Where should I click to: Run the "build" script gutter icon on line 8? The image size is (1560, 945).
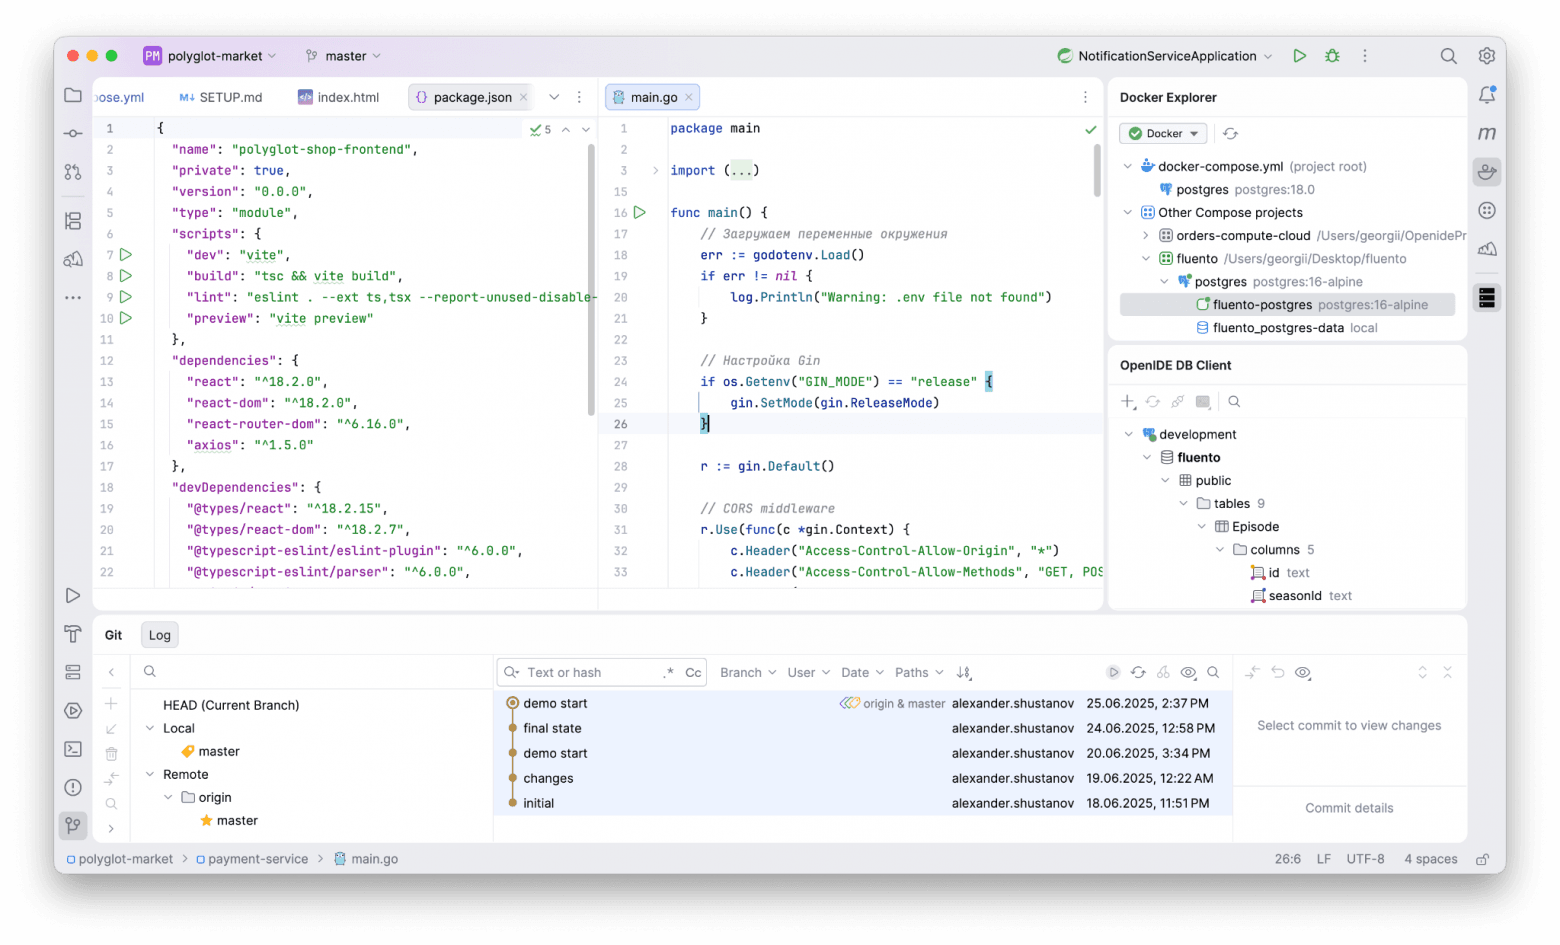126,276
